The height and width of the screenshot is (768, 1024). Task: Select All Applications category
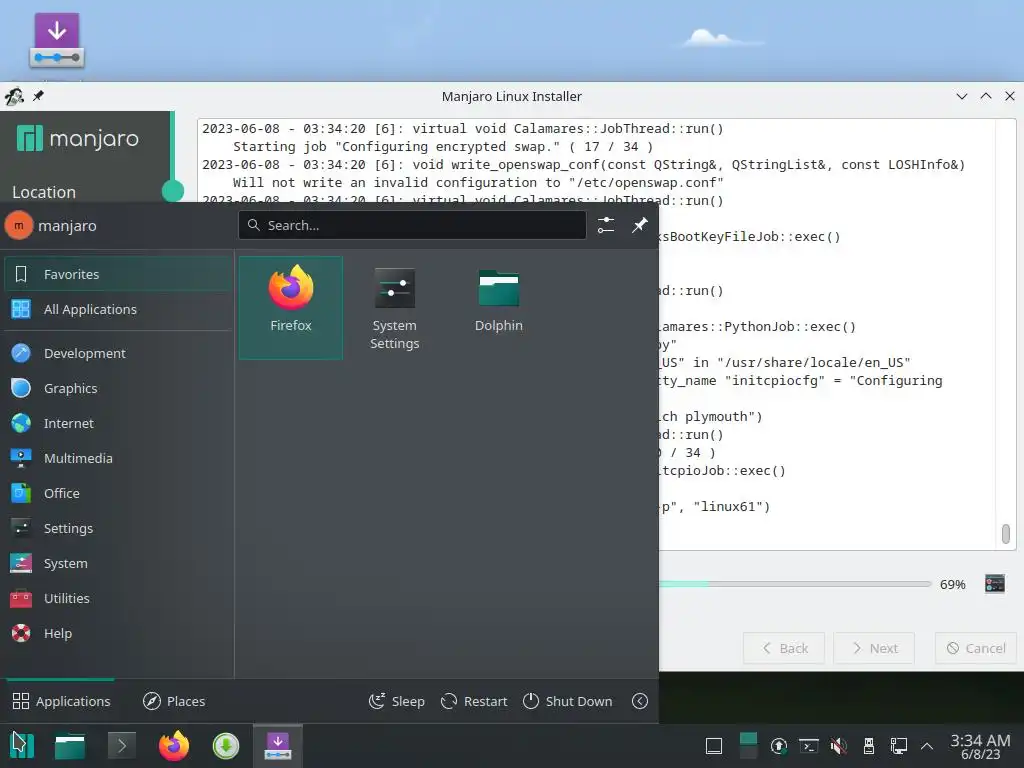point(118,310)
